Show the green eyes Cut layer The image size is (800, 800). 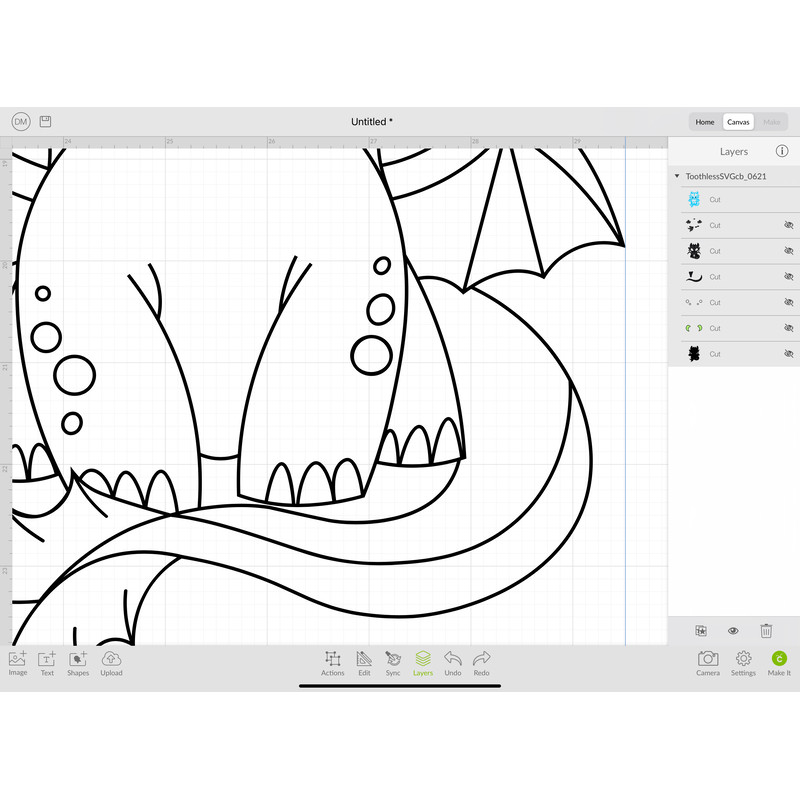point(788,328)
